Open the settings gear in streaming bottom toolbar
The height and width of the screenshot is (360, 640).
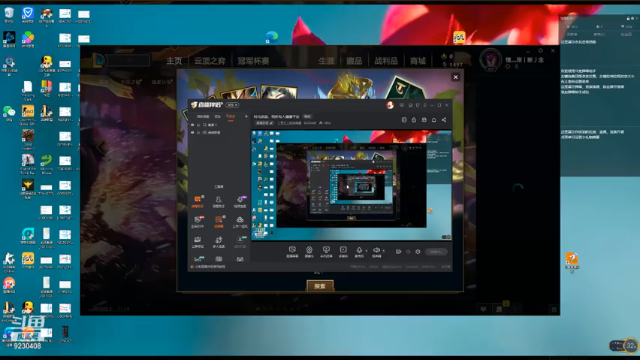click(x=418, y=251)
